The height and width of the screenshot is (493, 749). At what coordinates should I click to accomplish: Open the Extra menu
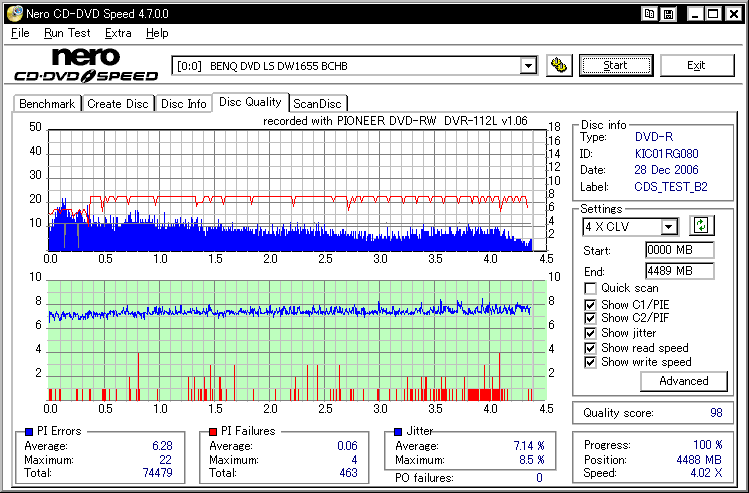coord(118,33)
